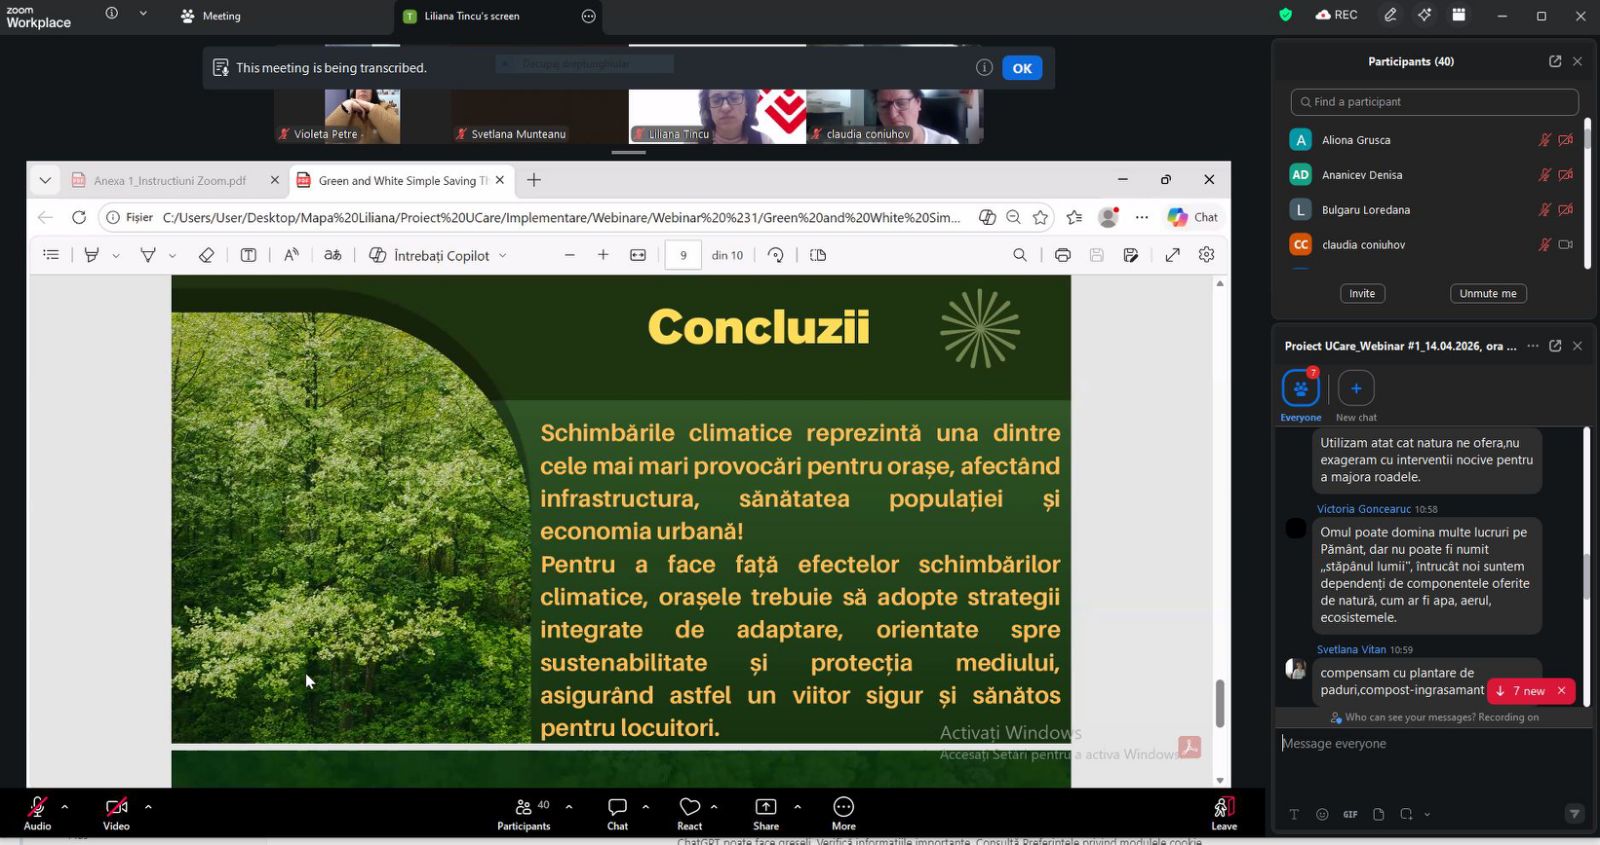Click the React emoji icon
This screenshot has width=1600, height=845.
click(x=689, y=807)
